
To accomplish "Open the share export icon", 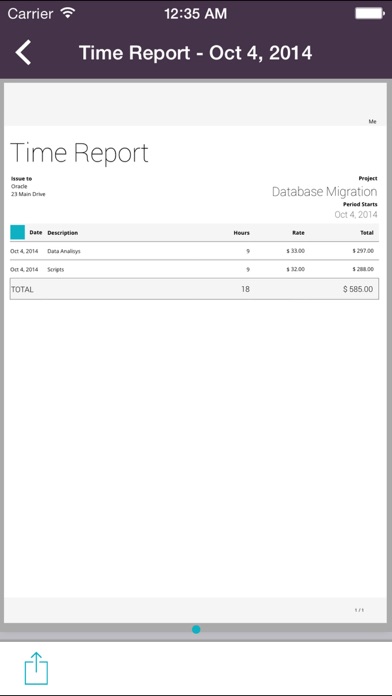I will pyautogui.click(x=36, y=668).
